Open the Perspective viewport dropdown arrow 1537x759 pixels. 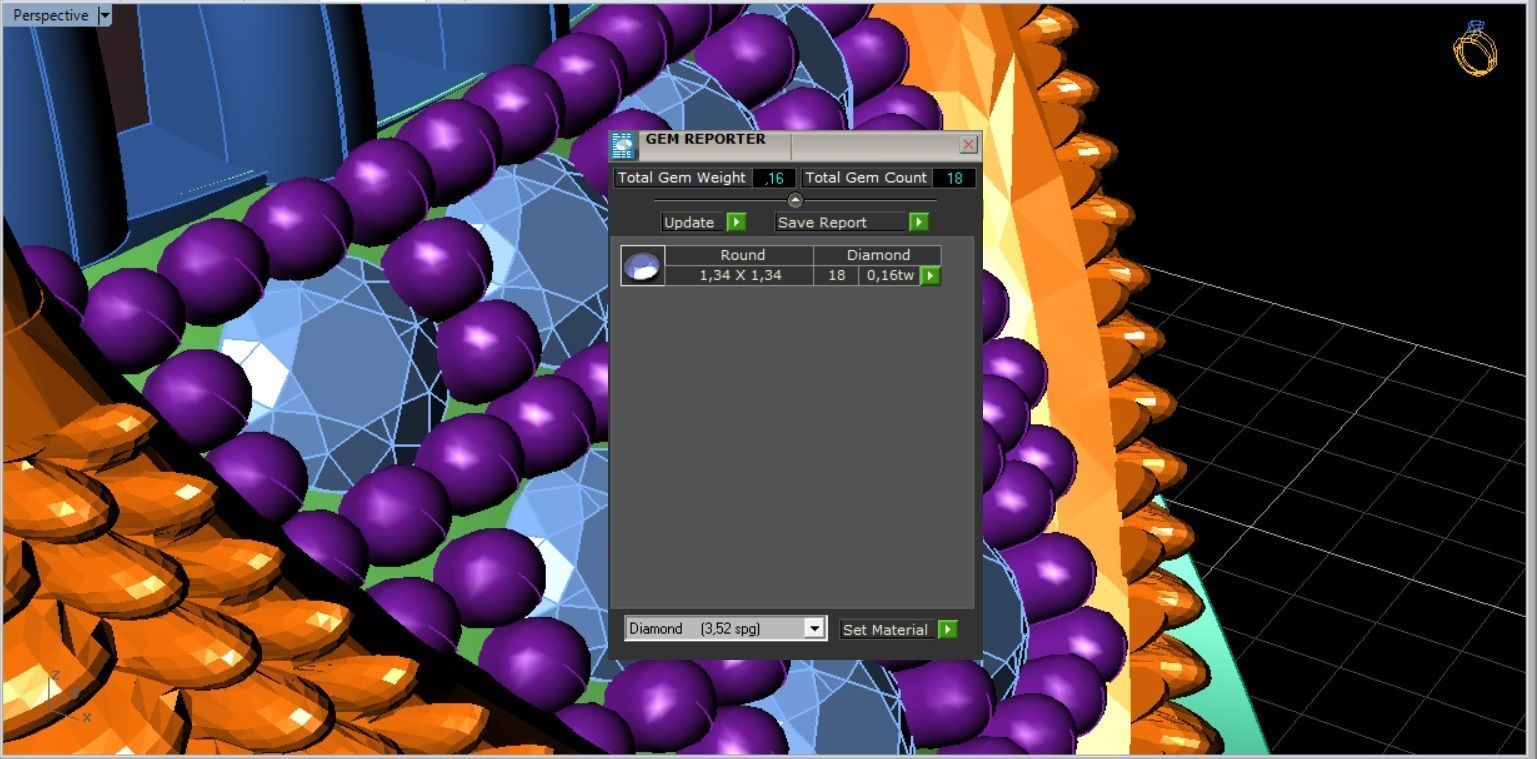click(x=105, y=15)
